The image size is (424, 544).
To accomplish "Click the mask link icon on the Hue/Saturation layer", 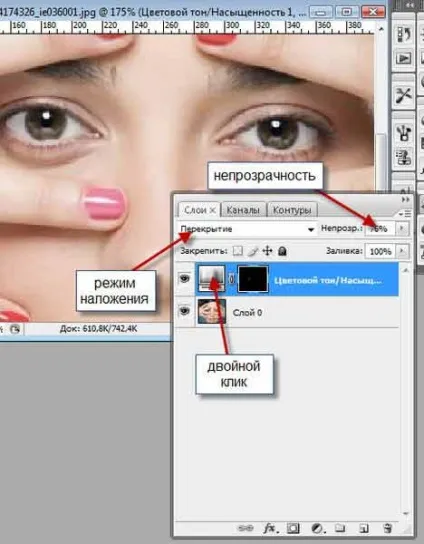I will 231,278.
